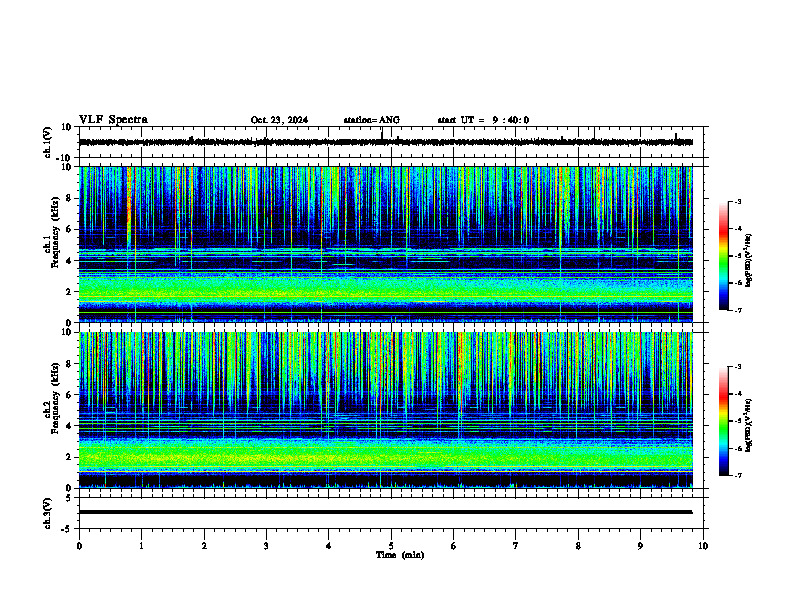Click the 'start UT = 9:40:0' label

point(483,120)
